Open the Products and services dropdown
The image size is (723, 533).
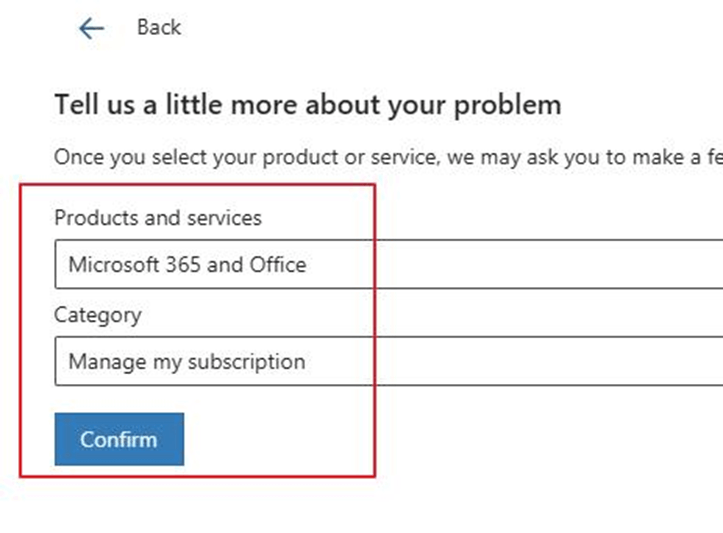point(389,264)
